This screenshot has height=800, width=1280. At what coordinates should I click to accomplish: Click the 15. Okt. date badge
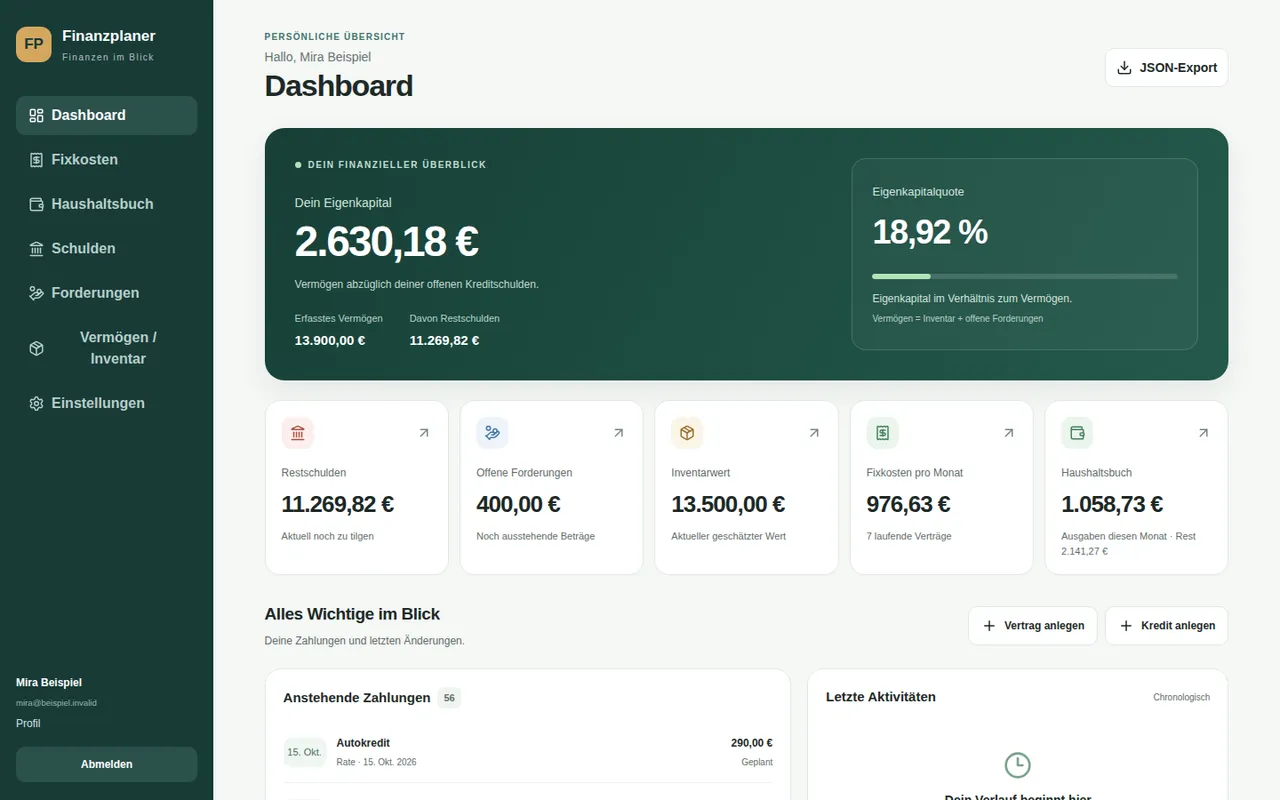304,752
